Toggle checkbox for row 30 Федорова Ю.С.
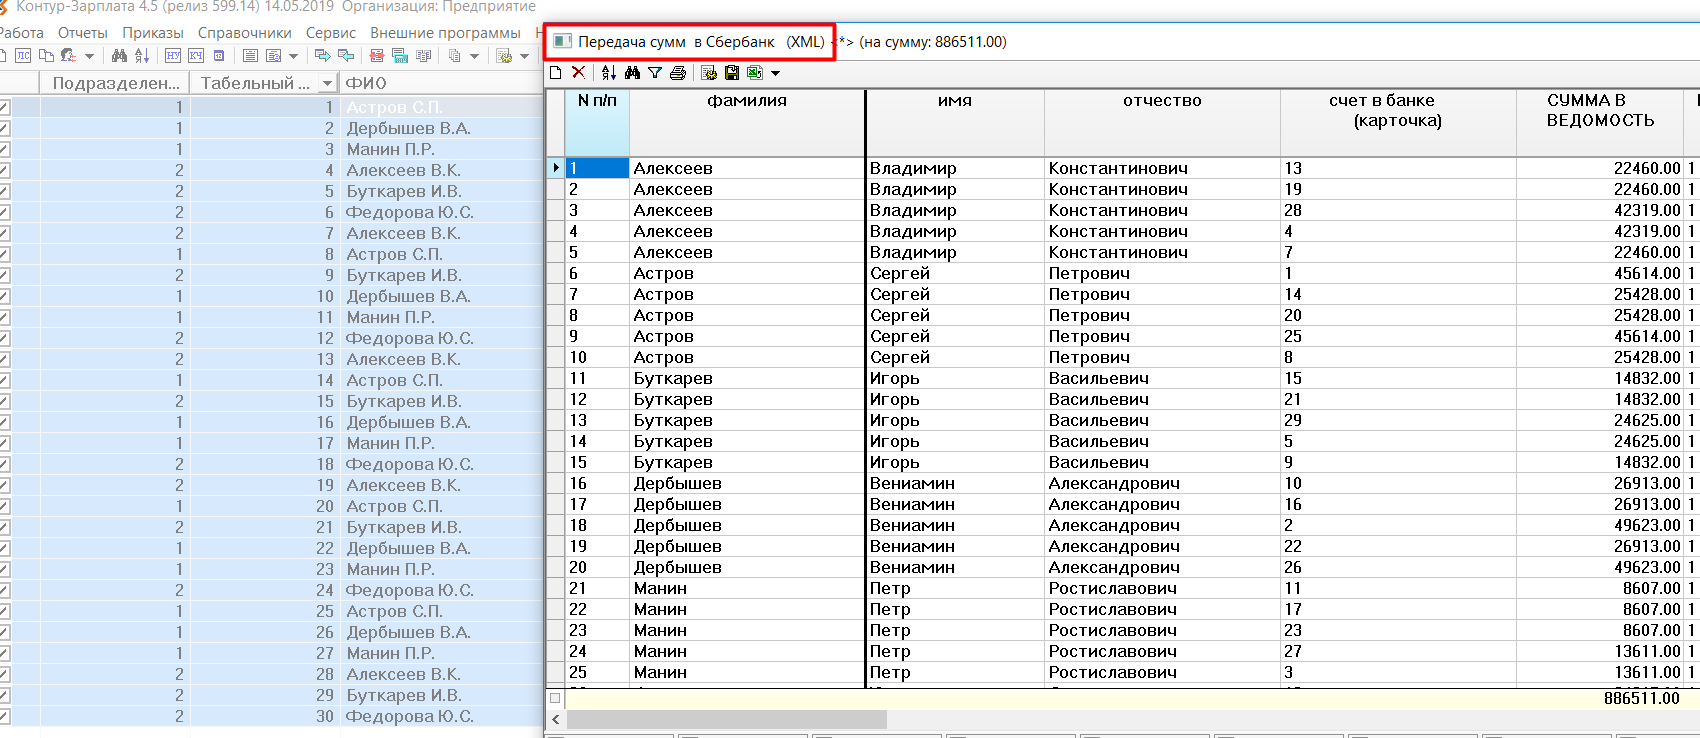This screenshot has height=738, width=1700. click(x=4, y=716)
